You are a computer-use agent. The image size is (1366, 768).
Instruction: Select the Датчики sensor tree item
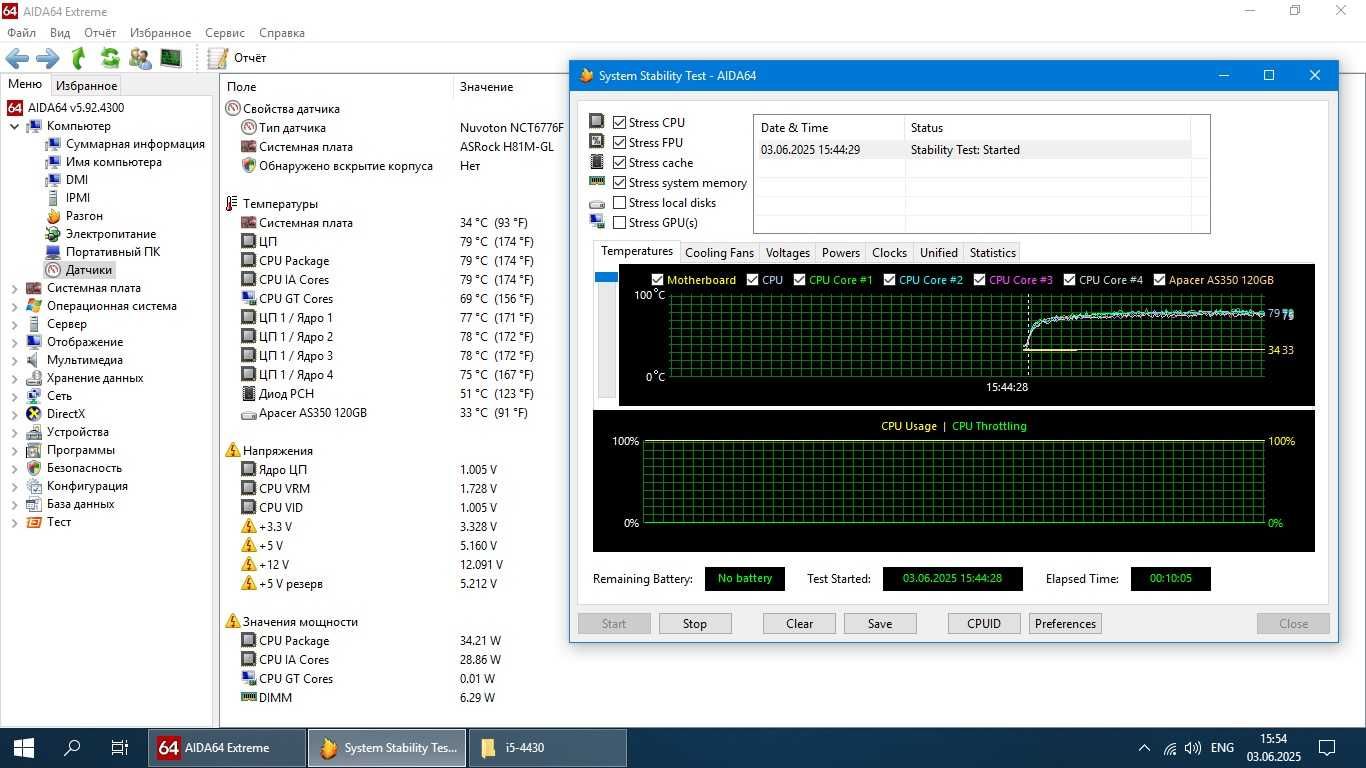tap(80, 270)
